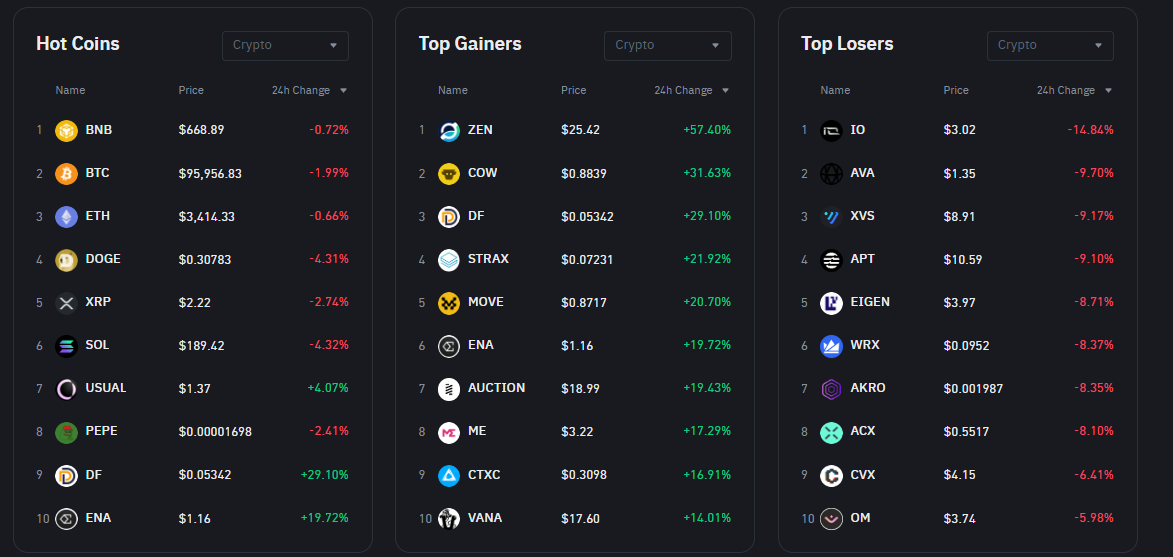Open the Crypto dropdown in Top Gainers
The image size is (1173, 557).
point(667,45)
